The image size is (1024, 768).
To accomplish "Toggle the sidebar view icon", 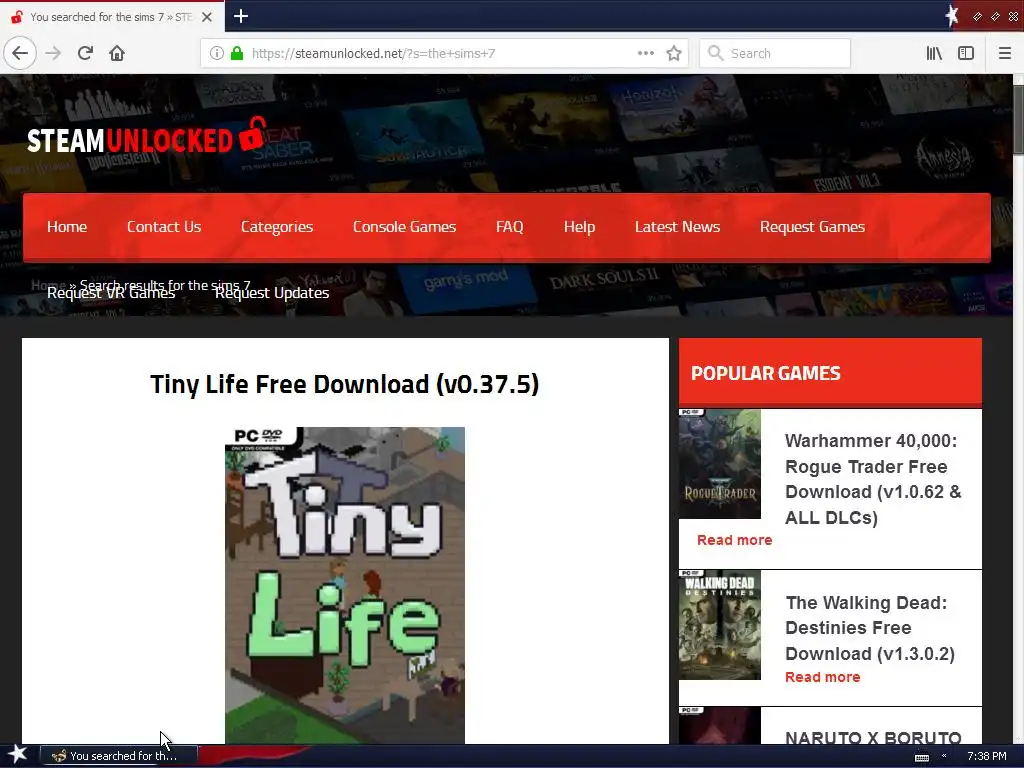I will click(x=966, y=53).
